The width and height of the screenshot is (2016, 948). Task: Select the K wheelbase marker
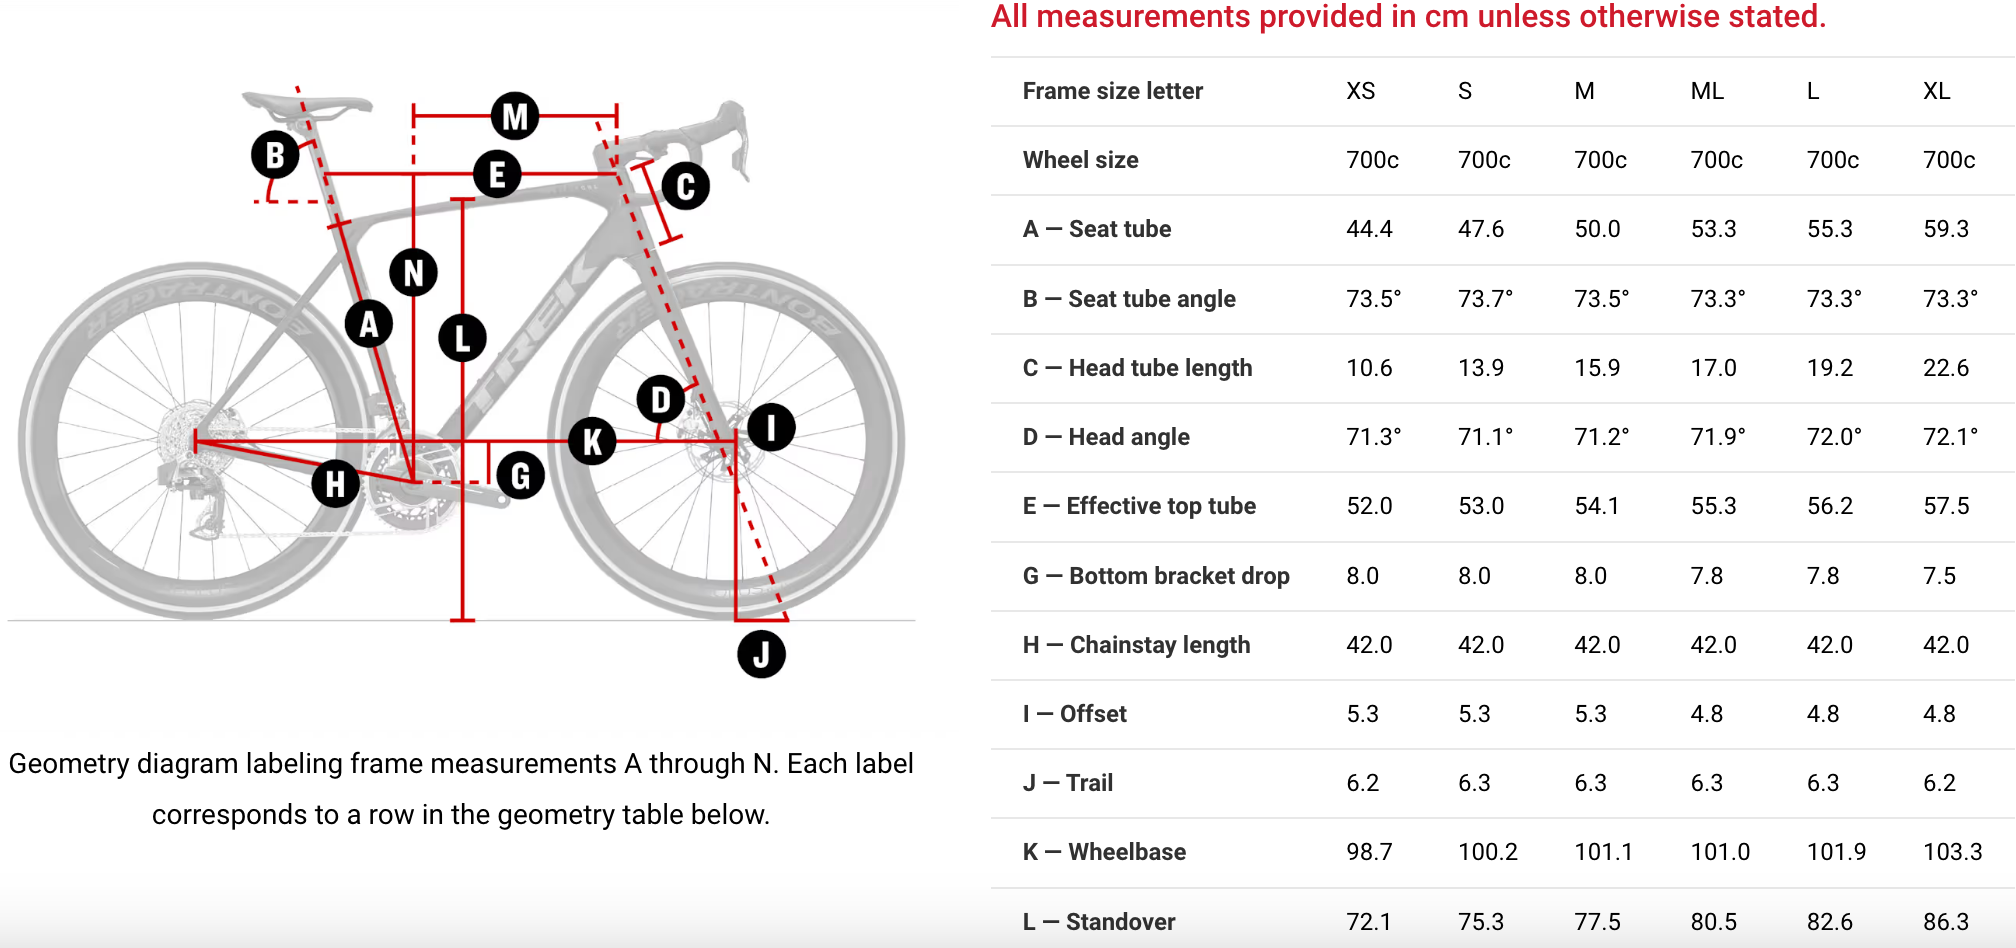[x=592, y=441]
